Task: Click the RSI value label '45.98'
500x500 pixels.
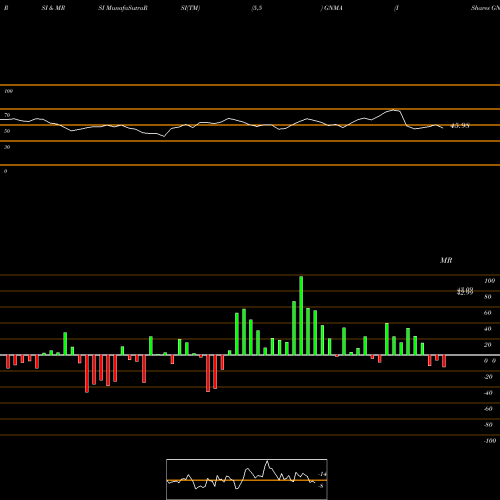Action: (460, 126)
